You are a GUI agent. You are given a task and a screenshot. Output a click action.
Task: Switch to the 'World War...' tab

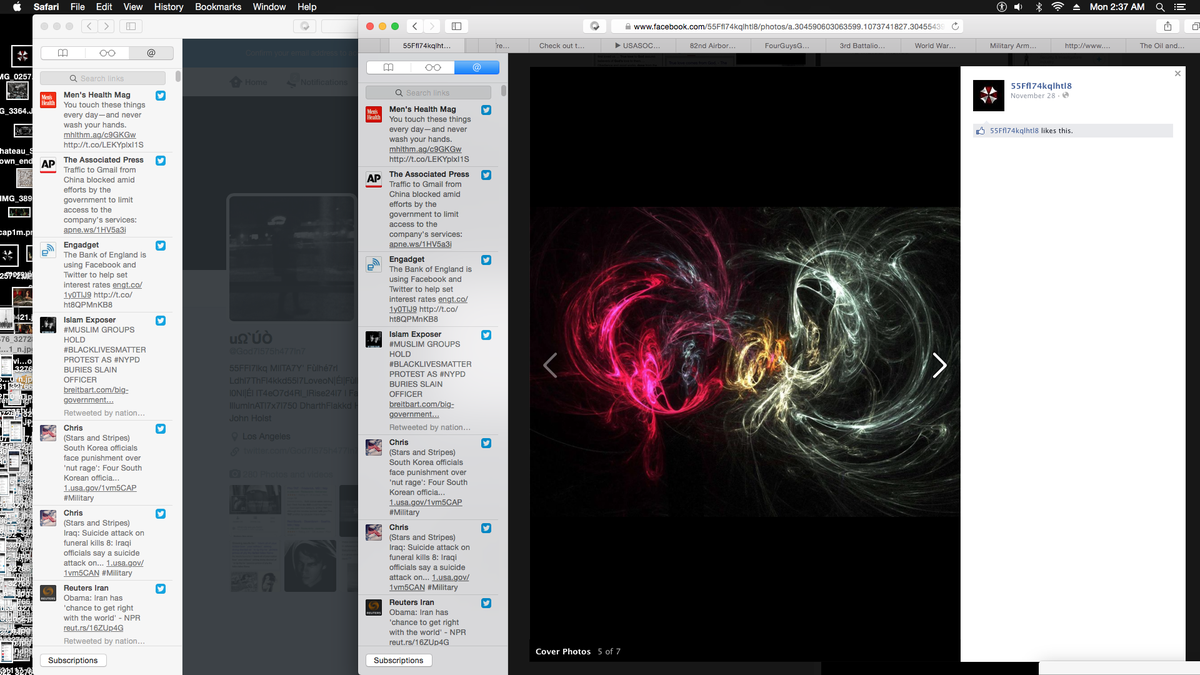[x=935, y=46]
